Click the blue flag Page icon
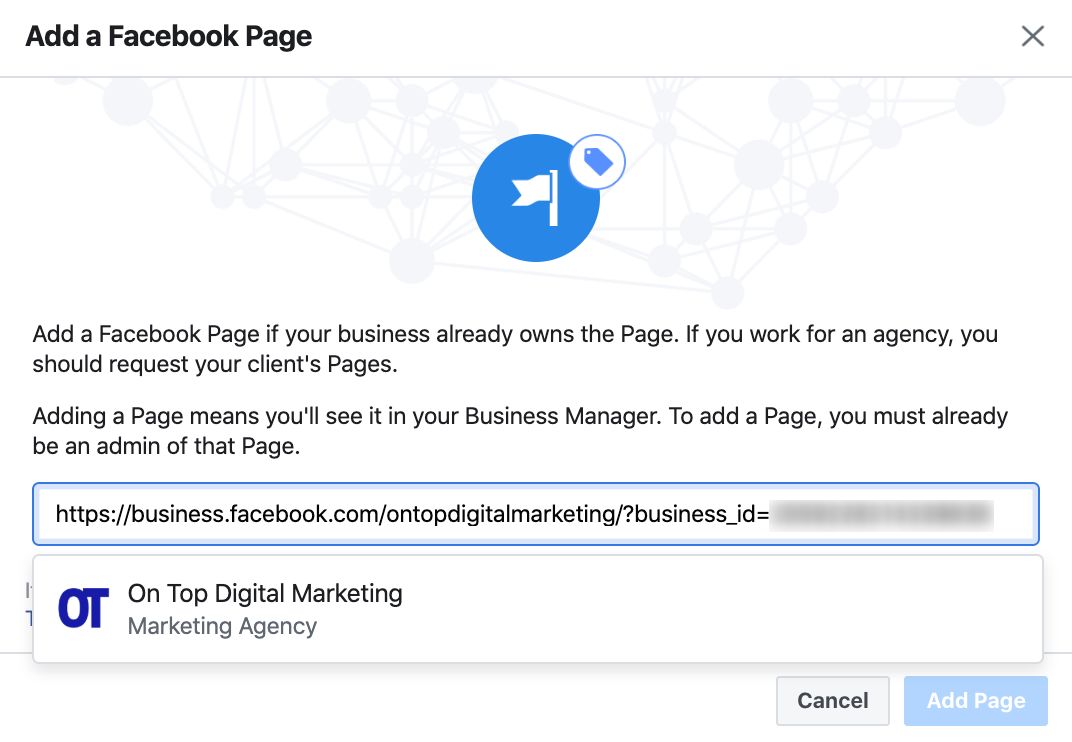1072x742 pixels. point(536,198)
